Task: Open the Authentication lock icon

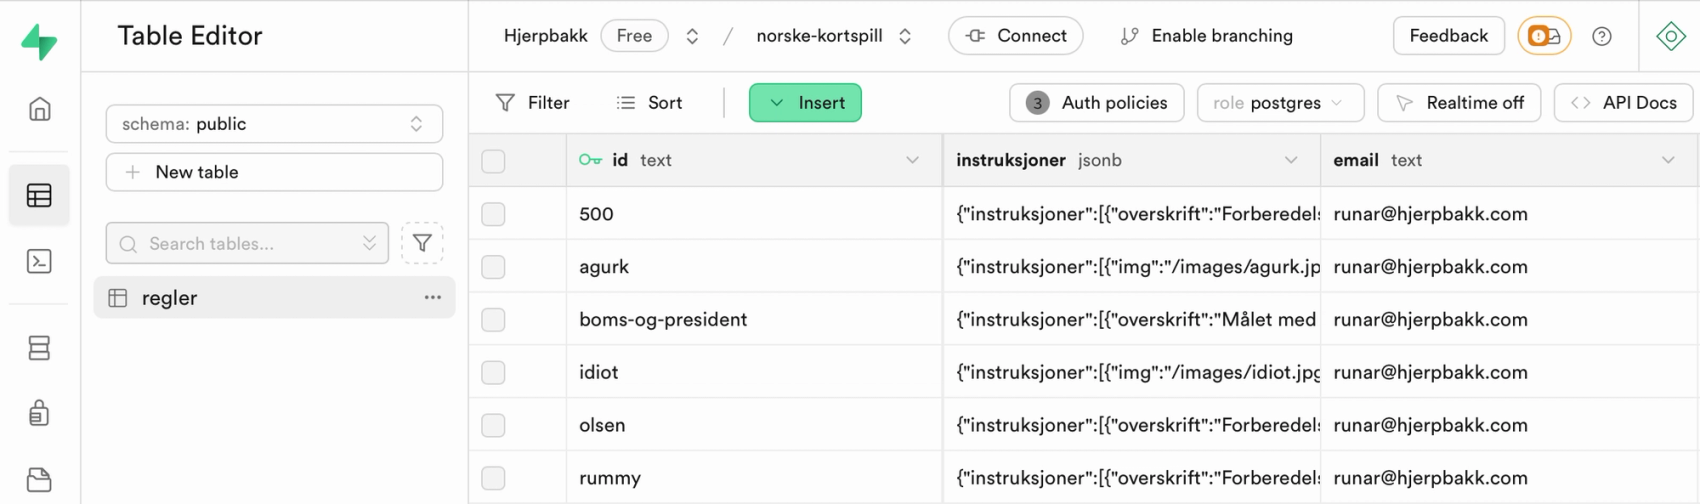Action: (x=39, y=413)
